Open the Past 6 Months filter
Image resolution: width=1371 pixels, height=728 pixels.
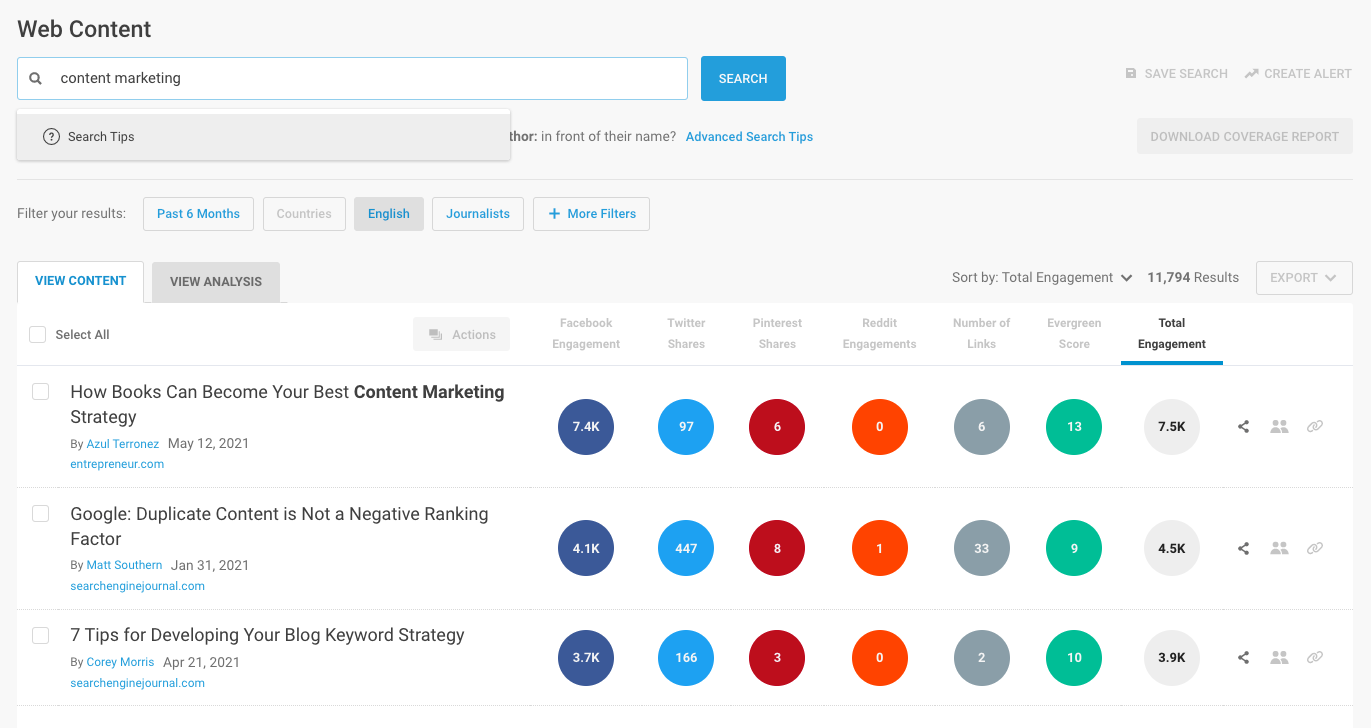(198, 214)
